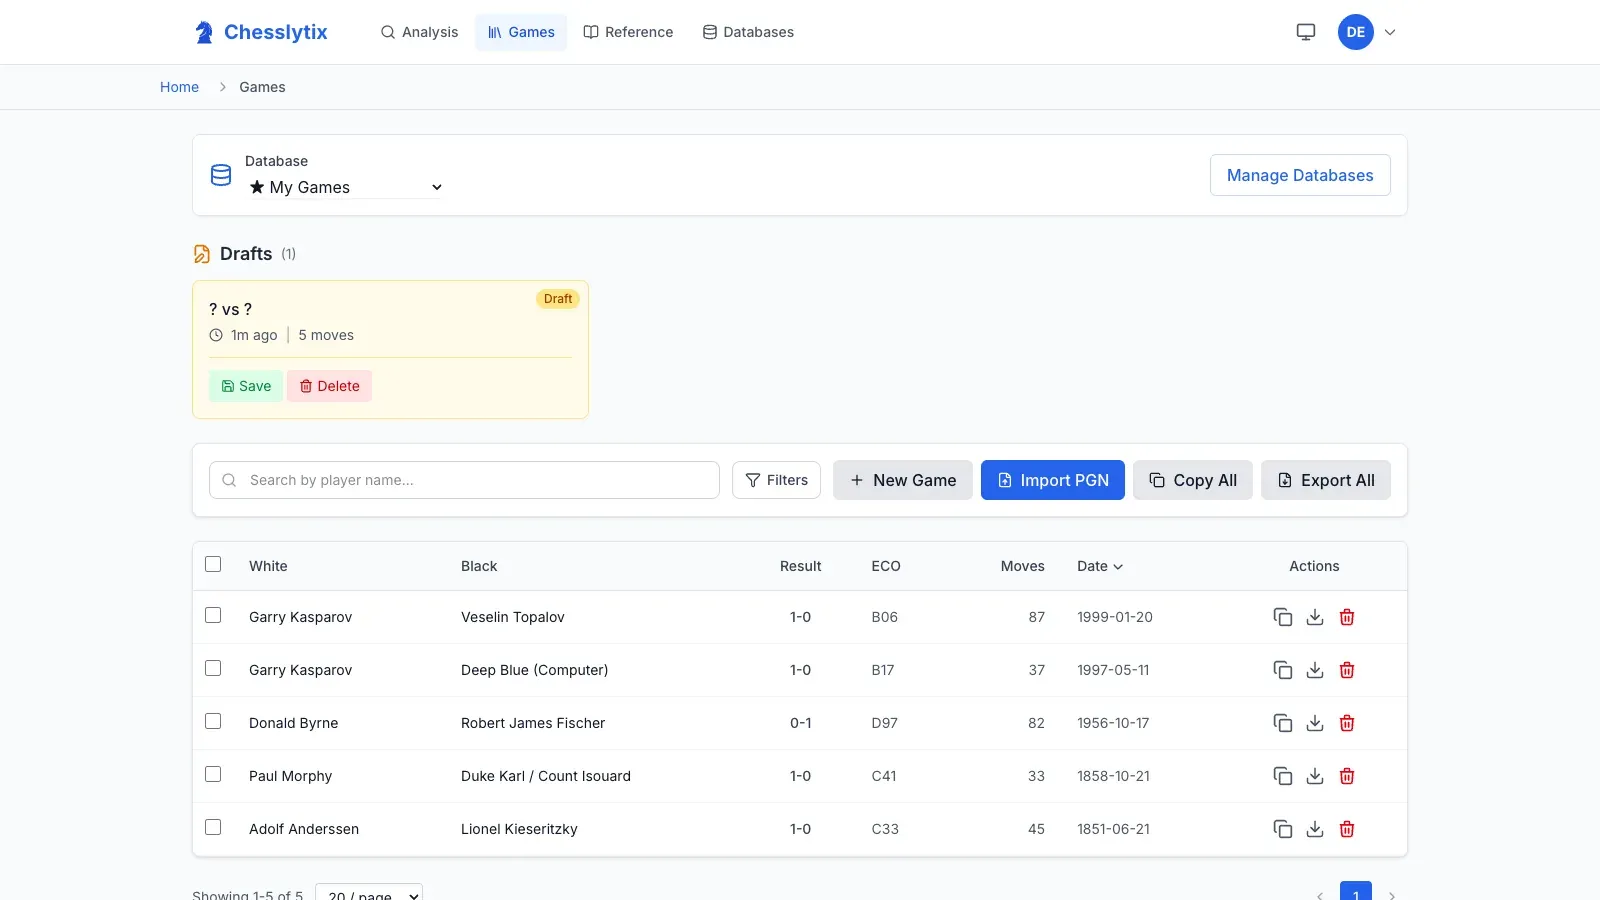Open the 20 / page selector
Image resolution: width=1600 pixels, height=900 pixels.
click(369, 893)
